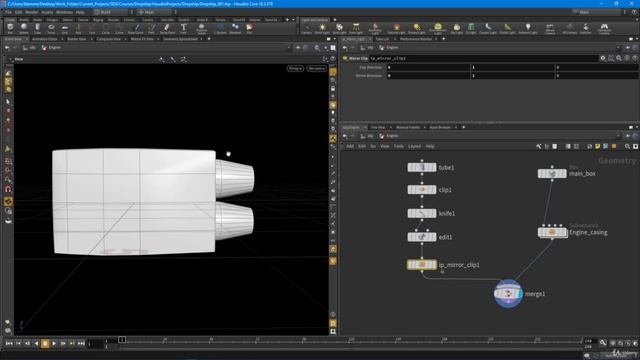Jump to first frame of timeline
640x360 pixels.
[x=9, y=344]
